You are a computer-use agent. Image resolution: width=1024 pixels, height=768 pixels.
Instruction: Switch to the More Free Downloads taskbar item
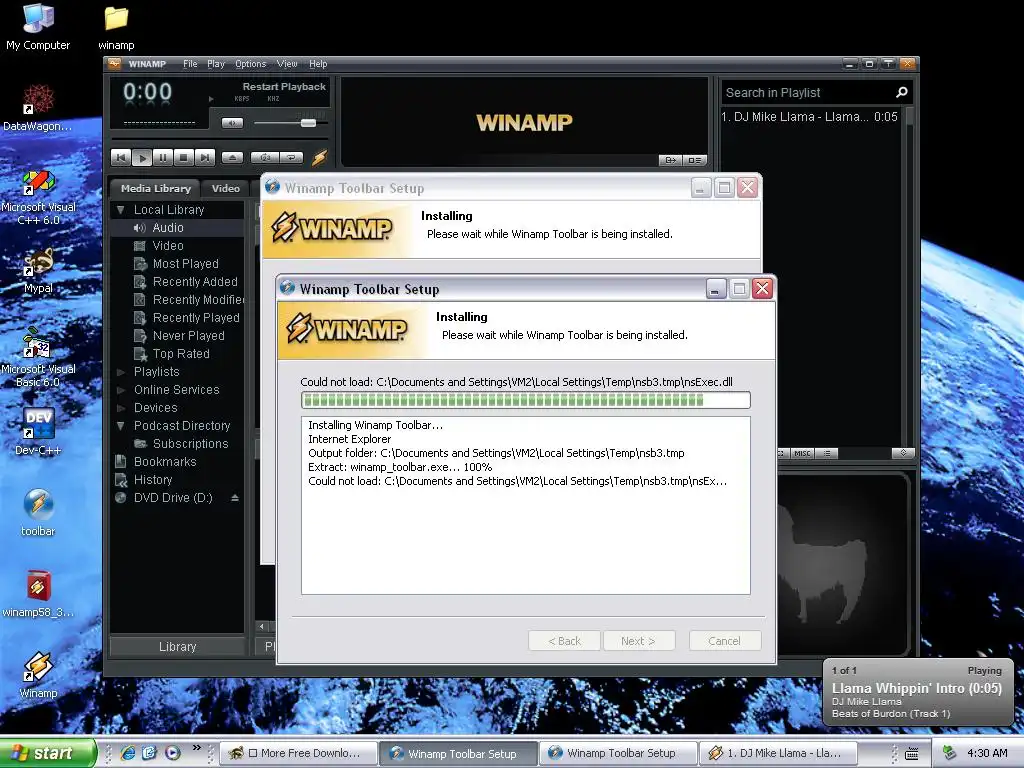(x=297, y=753)
